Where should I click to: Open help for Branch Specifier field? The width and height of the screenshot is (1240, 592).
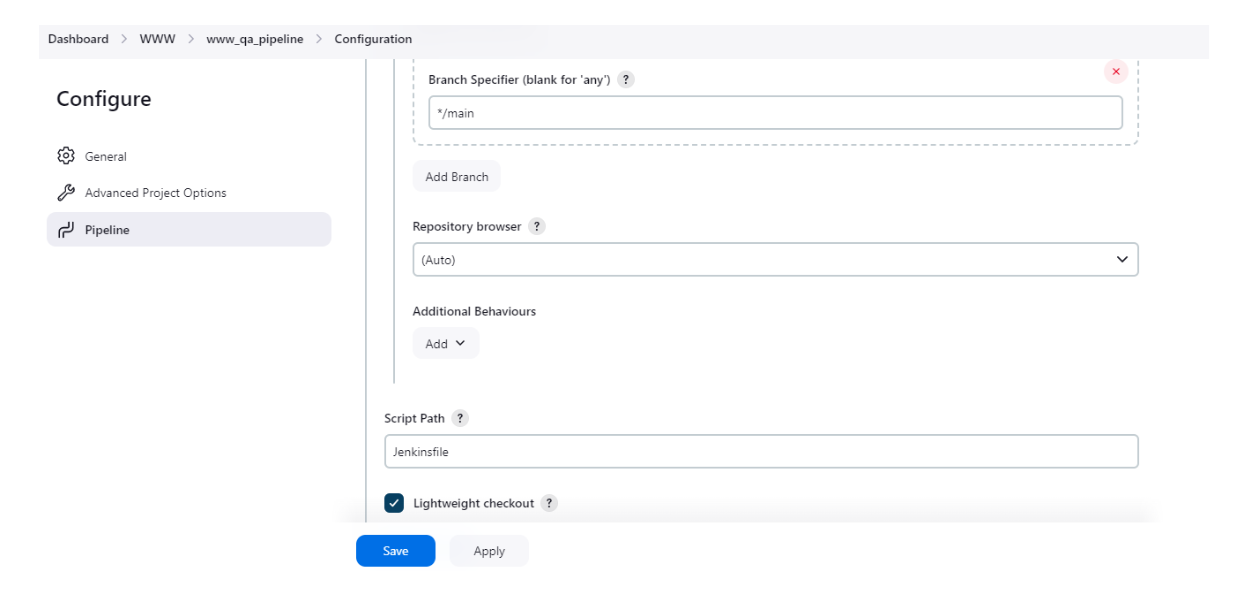pyautogui.click(x=626, y=80)
